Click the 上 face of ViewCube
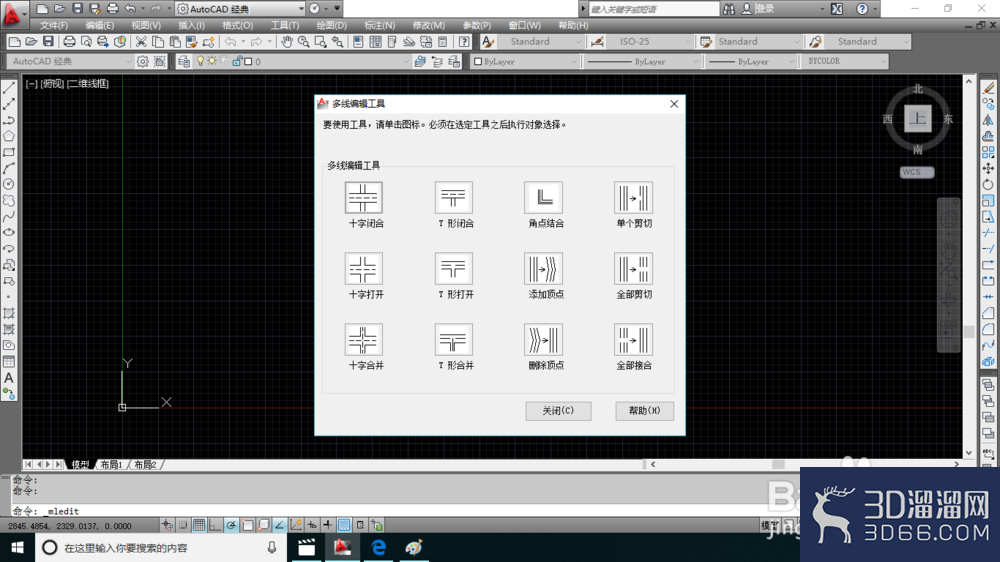Screen dimensions: 1000x562 pyautogui.click(x=918, y=119)
